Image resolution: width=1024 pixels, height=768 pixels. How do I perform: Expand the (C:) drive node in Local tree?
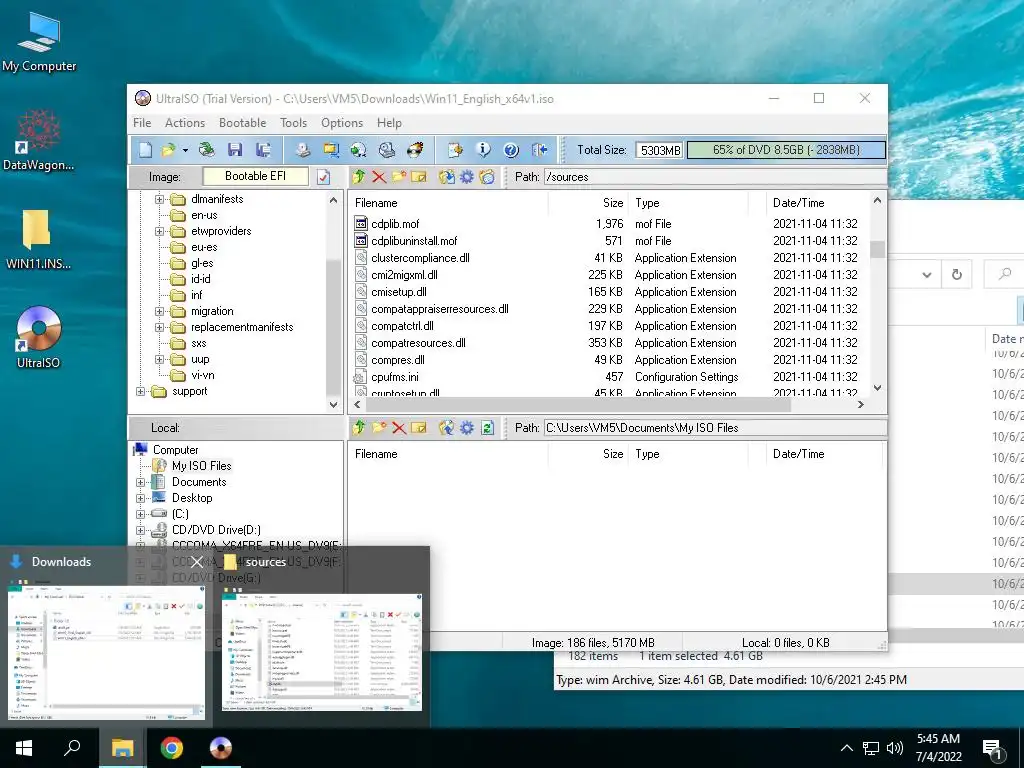click(140, 514)
